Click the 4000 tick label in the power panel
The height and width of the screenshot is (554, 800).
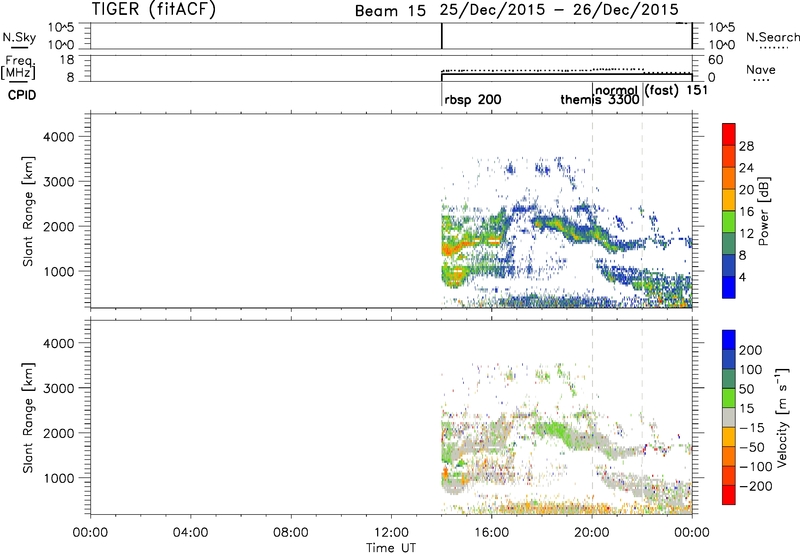(59, 137)
